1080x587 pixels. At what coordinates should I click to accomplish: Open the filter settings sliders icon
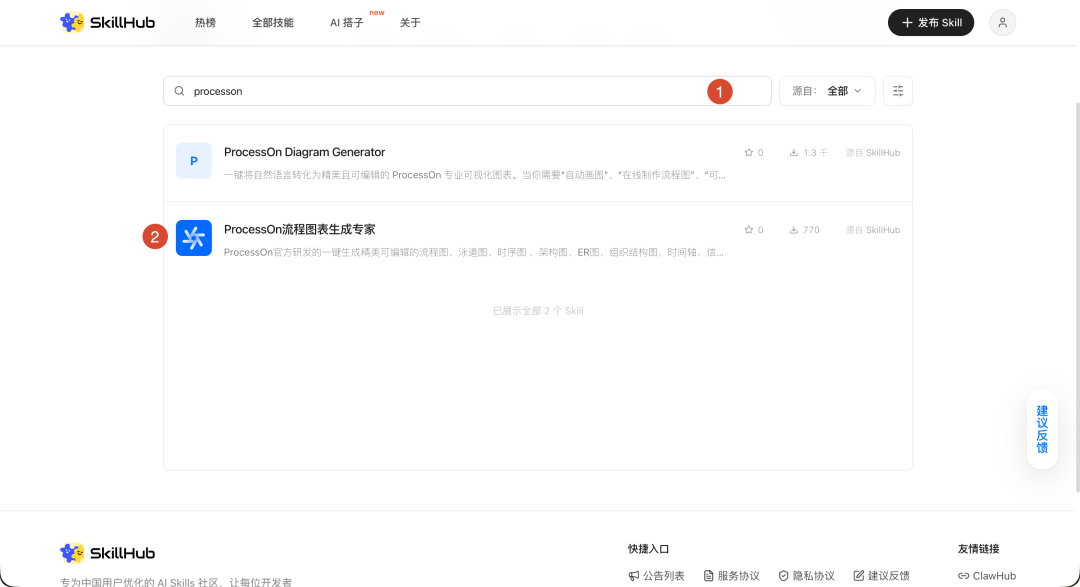point(897,91)
